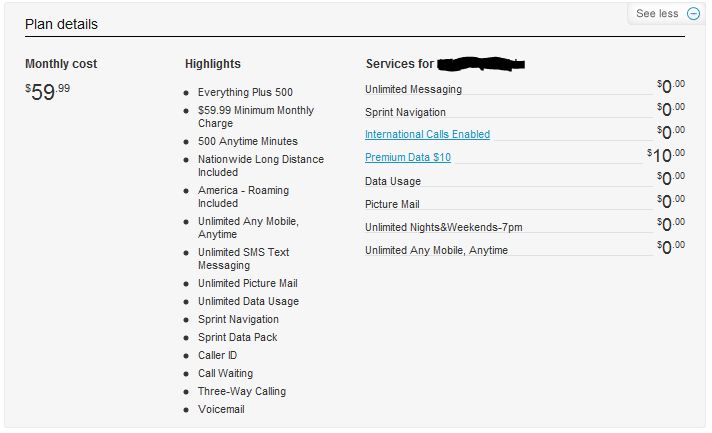Select the Voicemail highlight item
This screenshot has height=433, width=712.
coord(221,409)
